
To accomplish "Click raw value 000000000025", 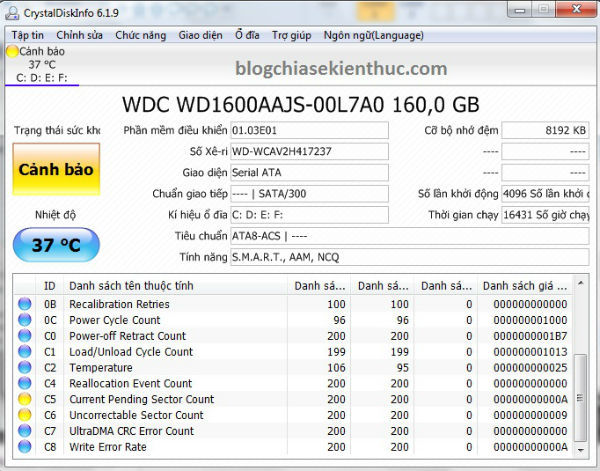I will point(530,368).
